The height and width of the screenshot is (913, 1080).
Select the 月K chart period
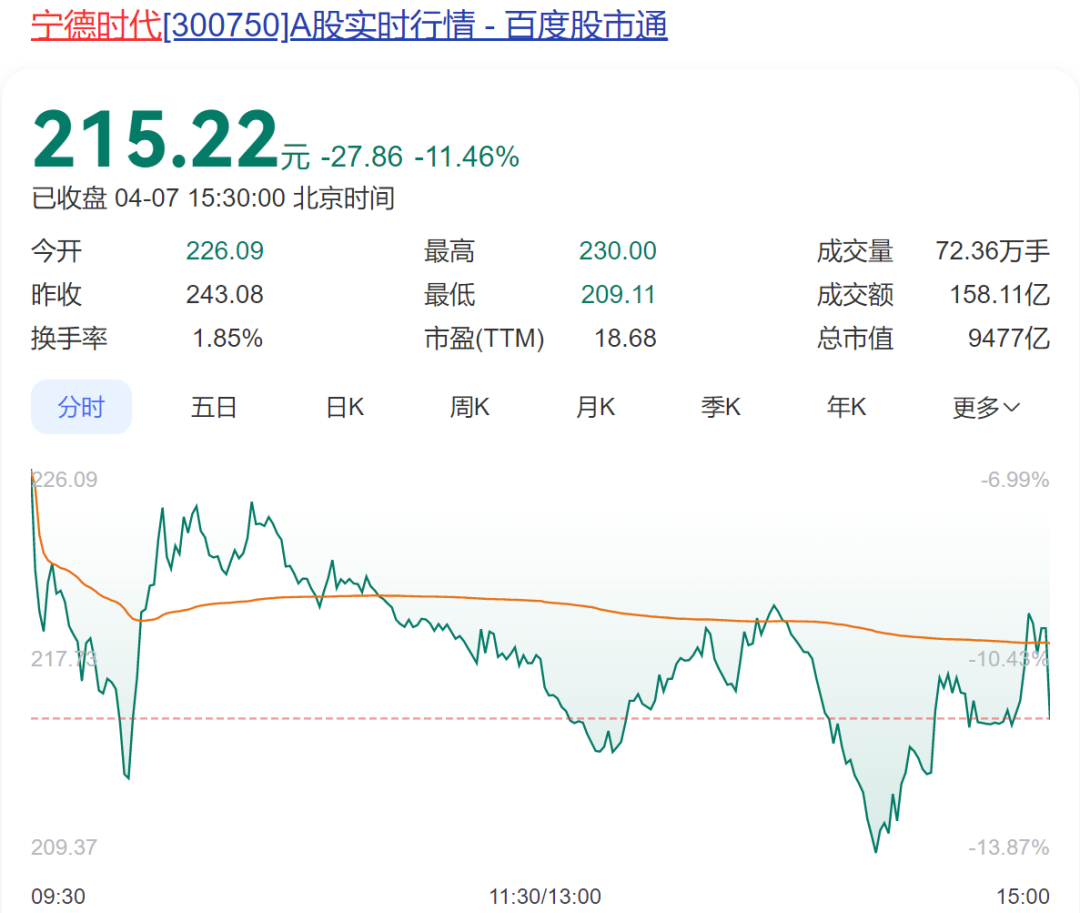tap(595, 406)
